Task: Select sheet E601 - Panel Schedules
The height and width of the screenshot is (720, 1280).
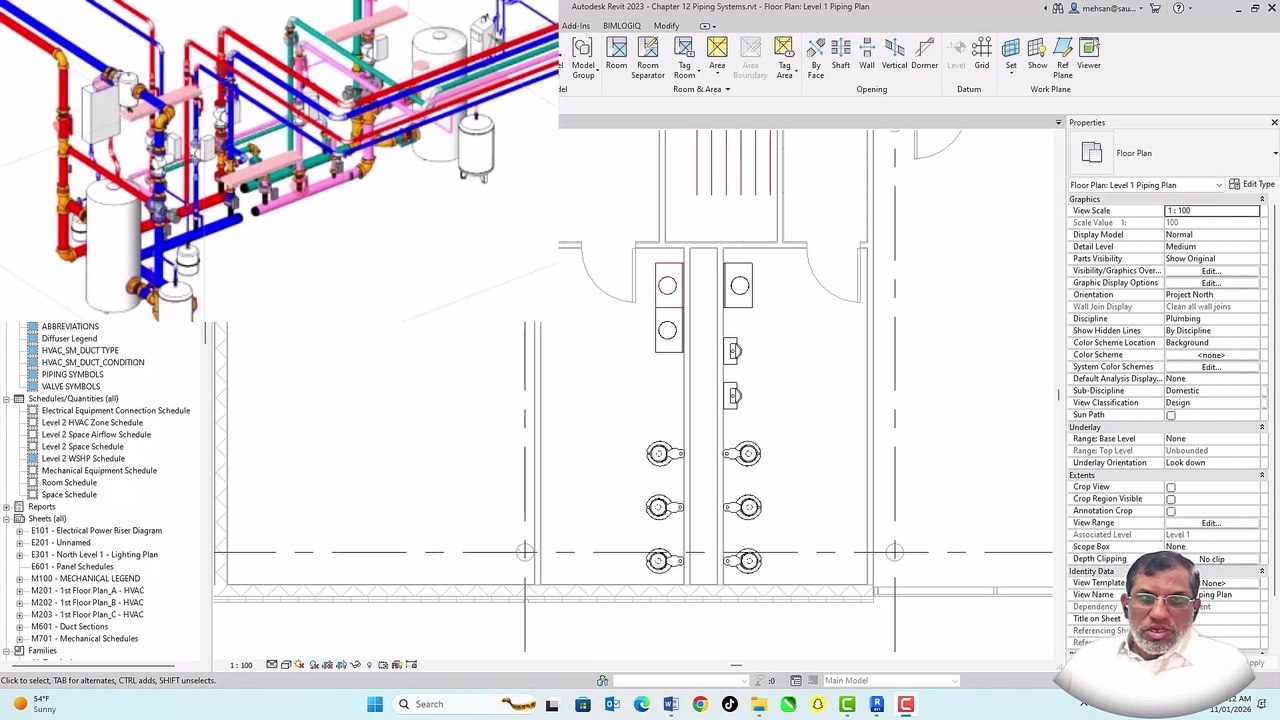Action: 72,567
